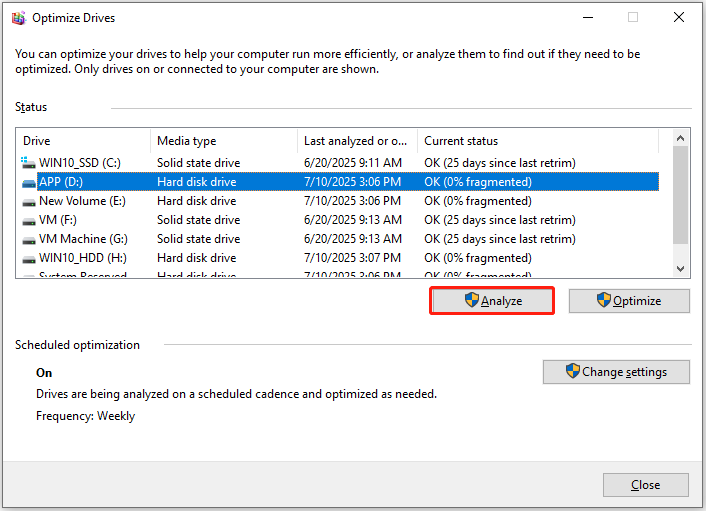Screen dimensions: 706x511
Task: Click the bold On schedule status
Action: click(44, 373)
